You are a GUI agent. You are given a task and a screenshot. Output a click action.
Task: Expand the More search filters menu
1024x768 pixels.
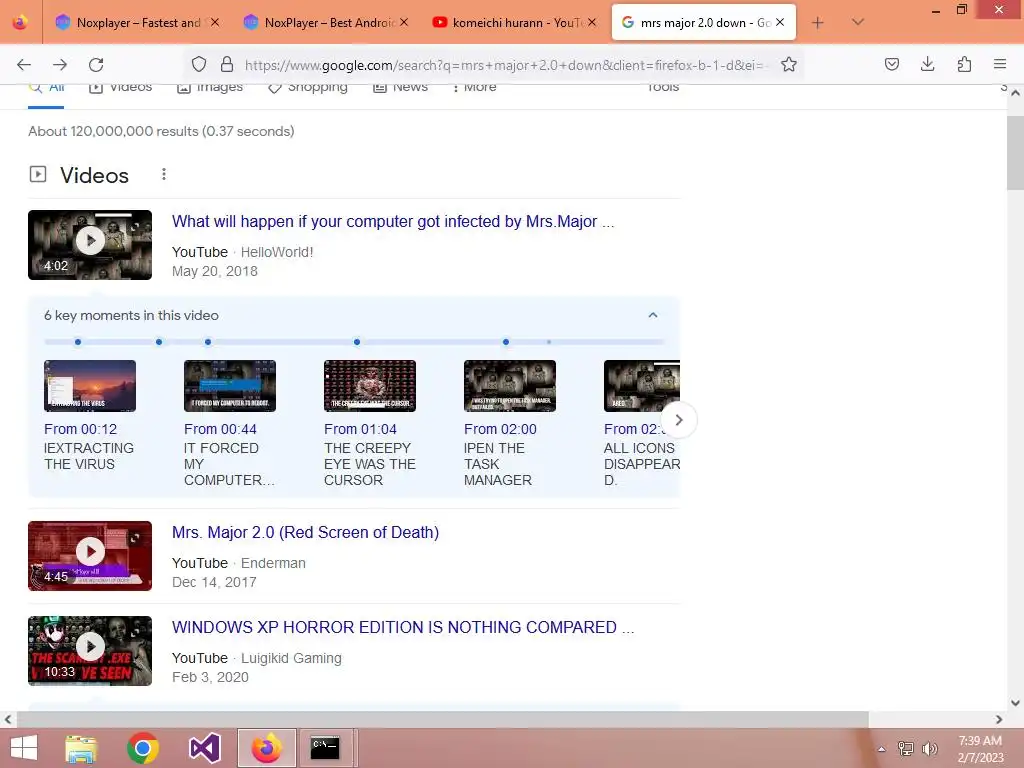point(474,88)
